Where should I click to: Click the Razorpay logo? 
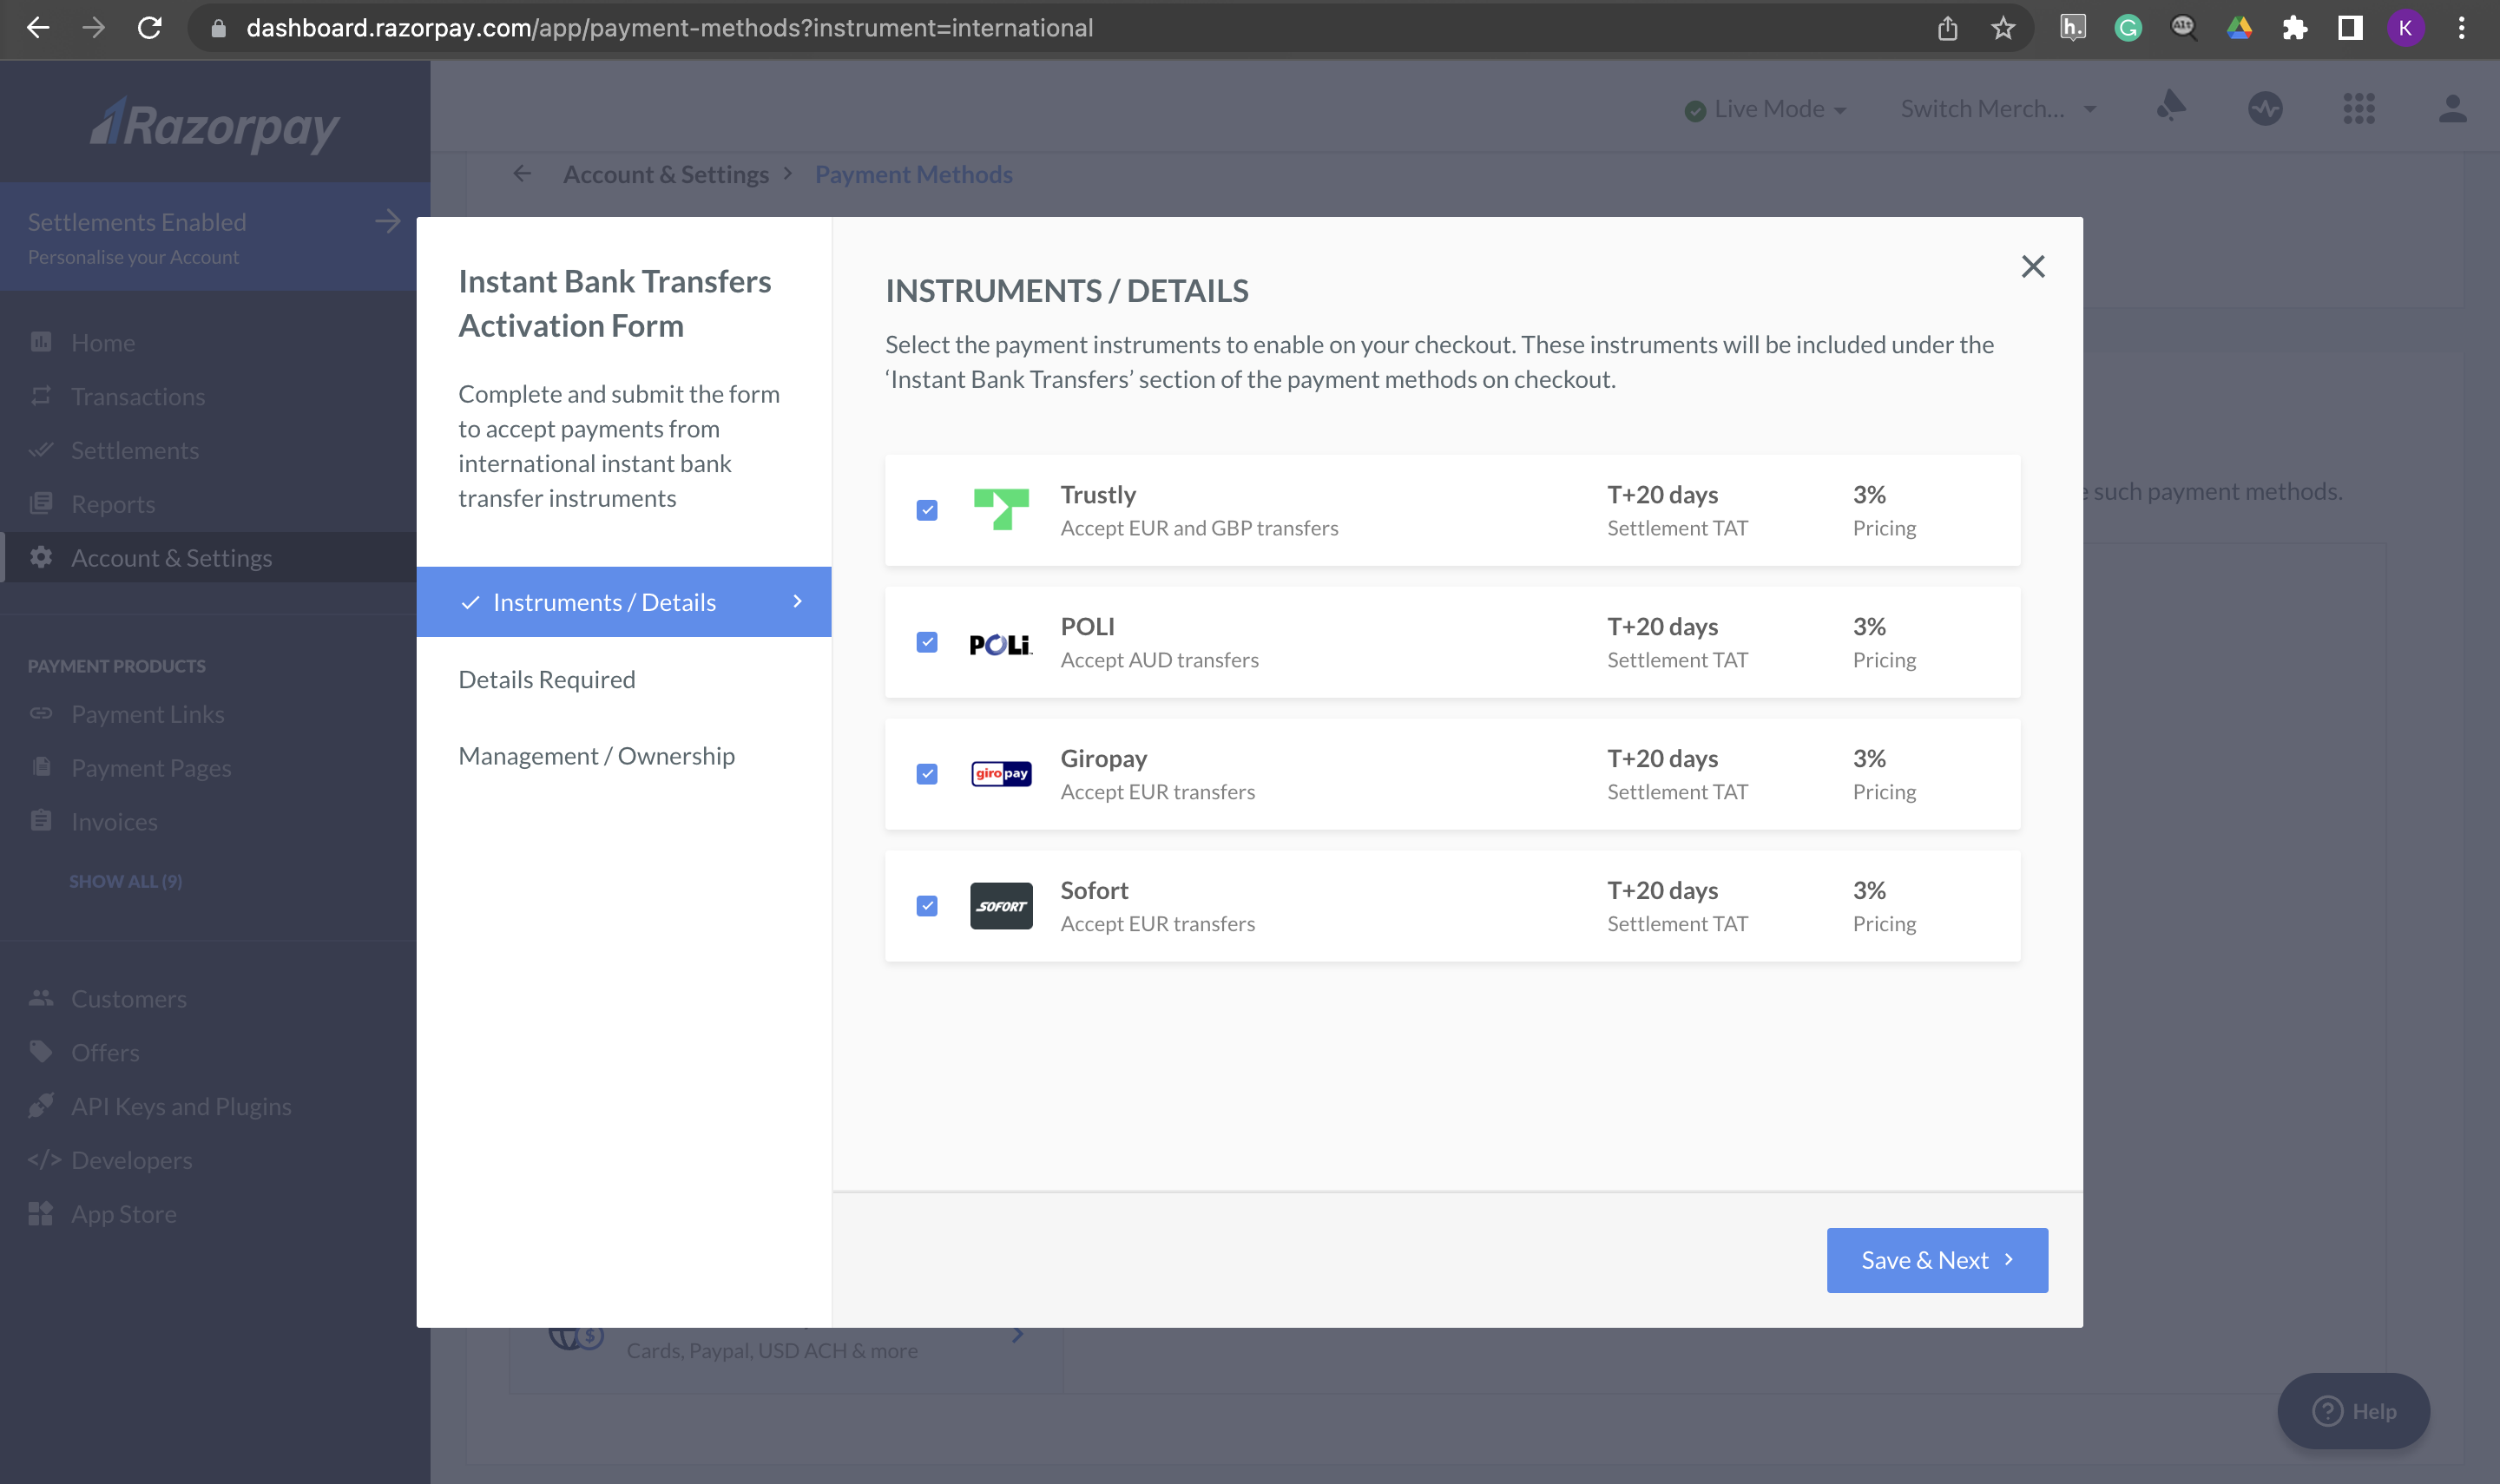214,124
